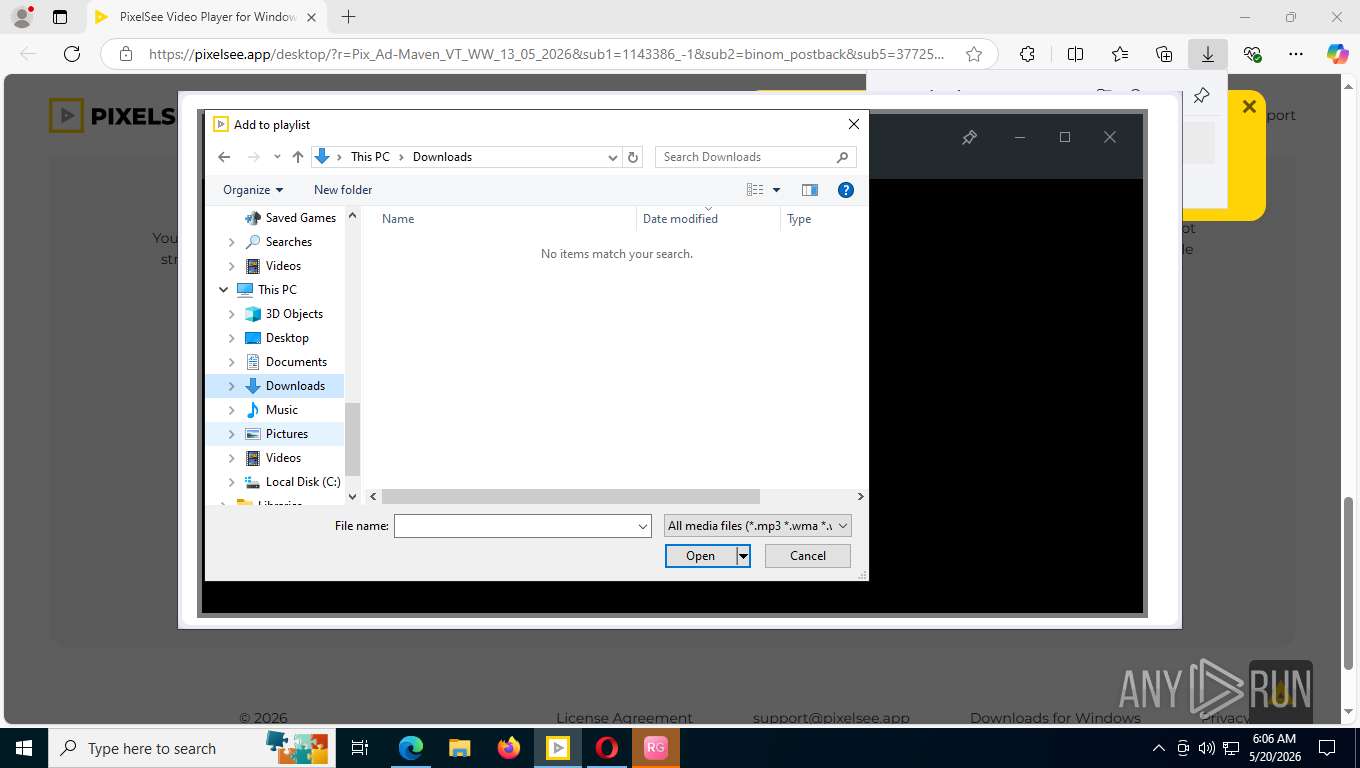Select 3D Objects folder
The image size is (1360, 768).
click(294, 314)
